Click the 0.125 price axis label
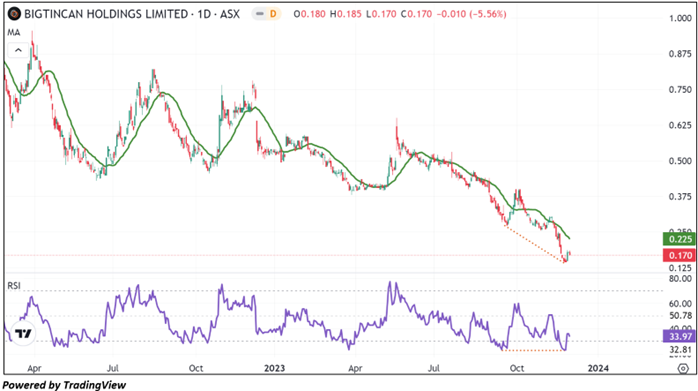The height and width of the screenshot is (391, 698). [x=680, y=268]
